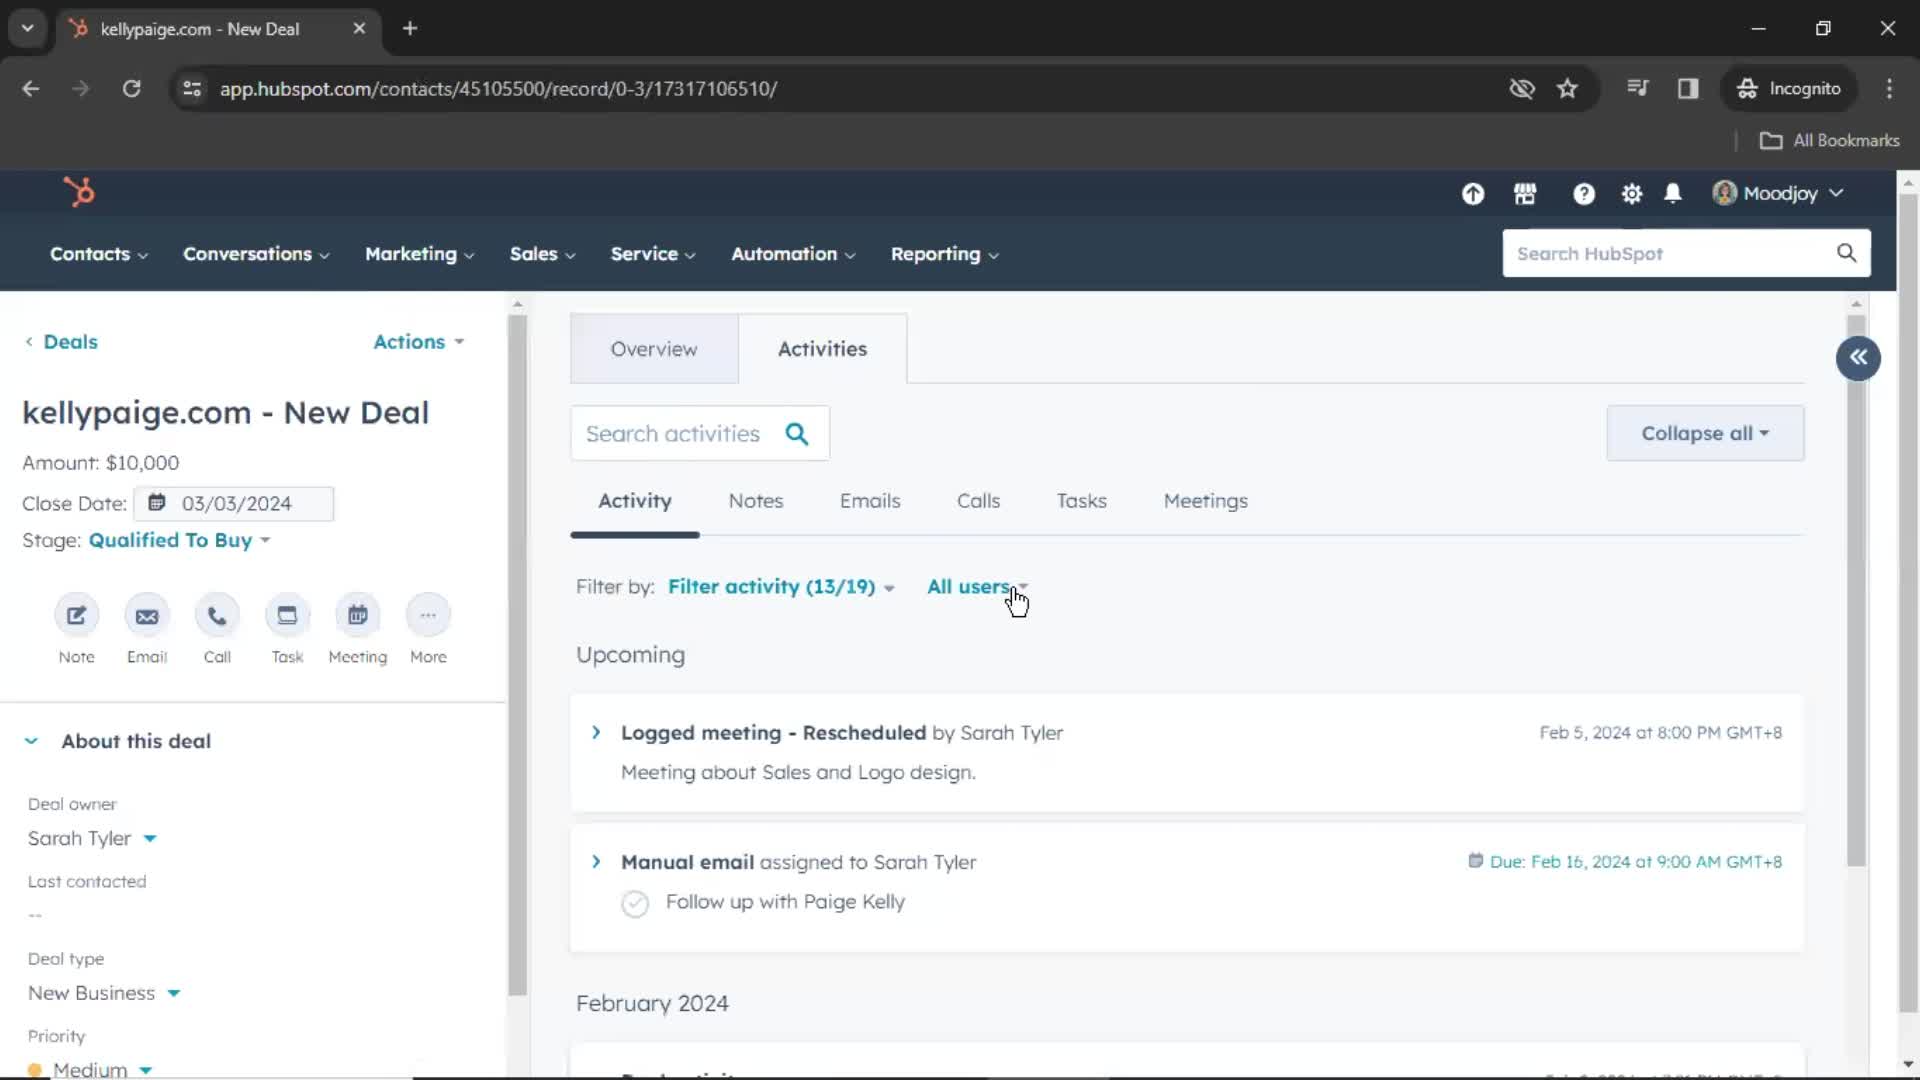Bookmark this page with star icon

(x=1567, y=88)
